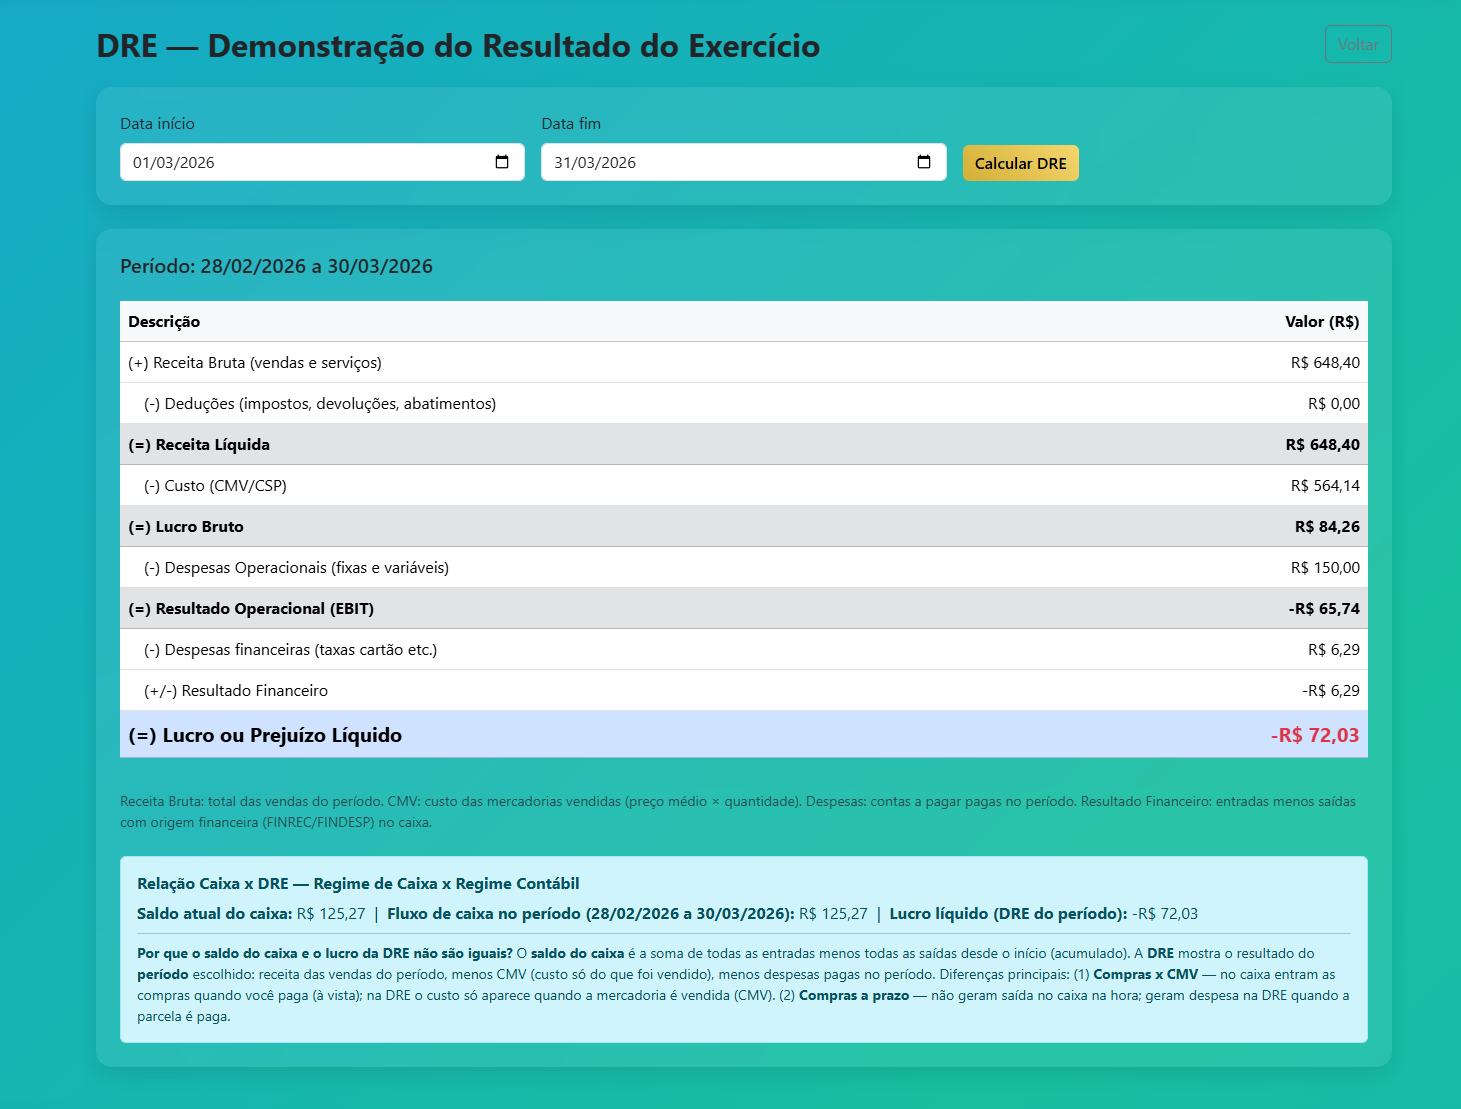Click the Voltar button
Viewport: 1461px width, 1109px height.
[1357, 44]
